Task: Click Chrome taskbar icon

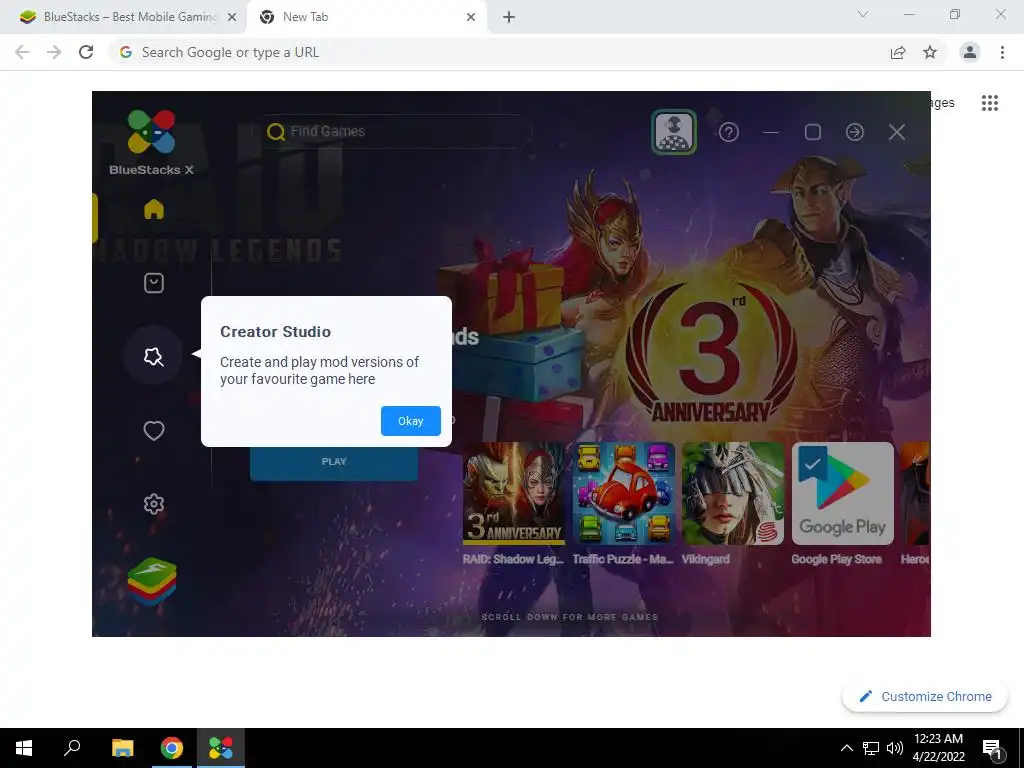Action: tap(172, 748)
